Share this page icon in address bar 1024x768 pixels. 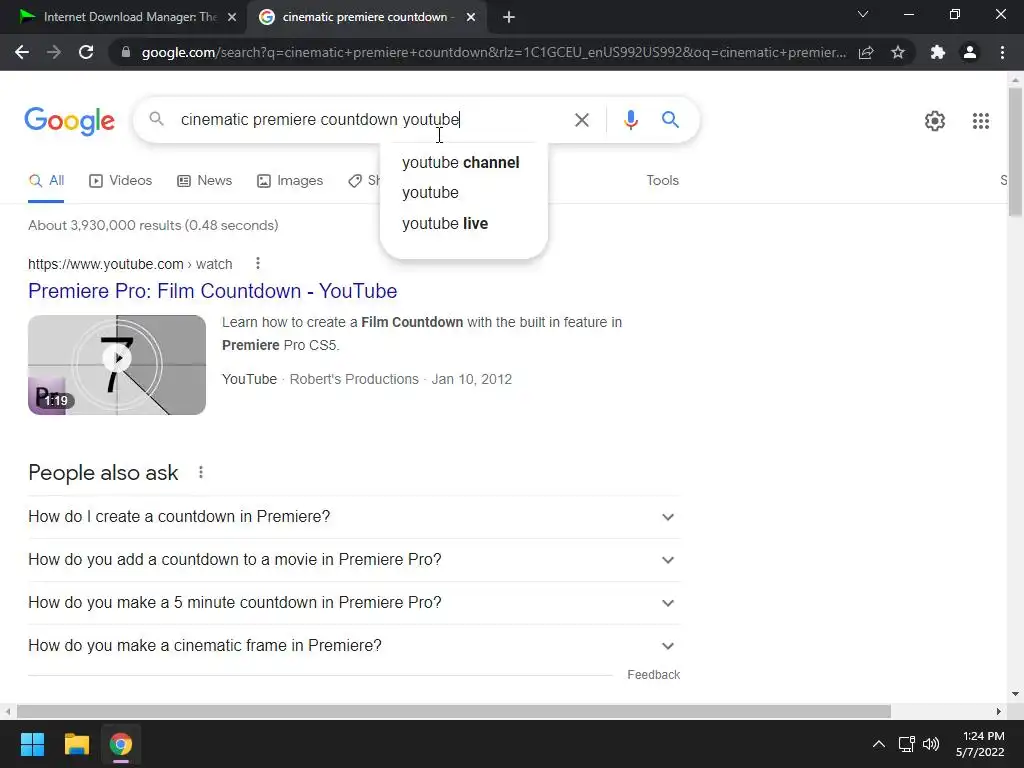pyautogui.click(x=866, y=52)
